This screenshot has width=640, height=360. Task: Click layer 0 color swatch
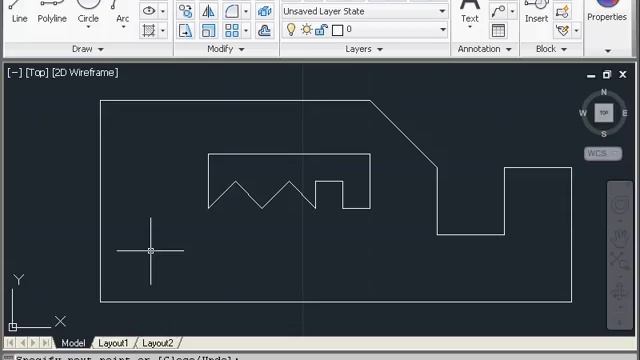tap(337, 30)
